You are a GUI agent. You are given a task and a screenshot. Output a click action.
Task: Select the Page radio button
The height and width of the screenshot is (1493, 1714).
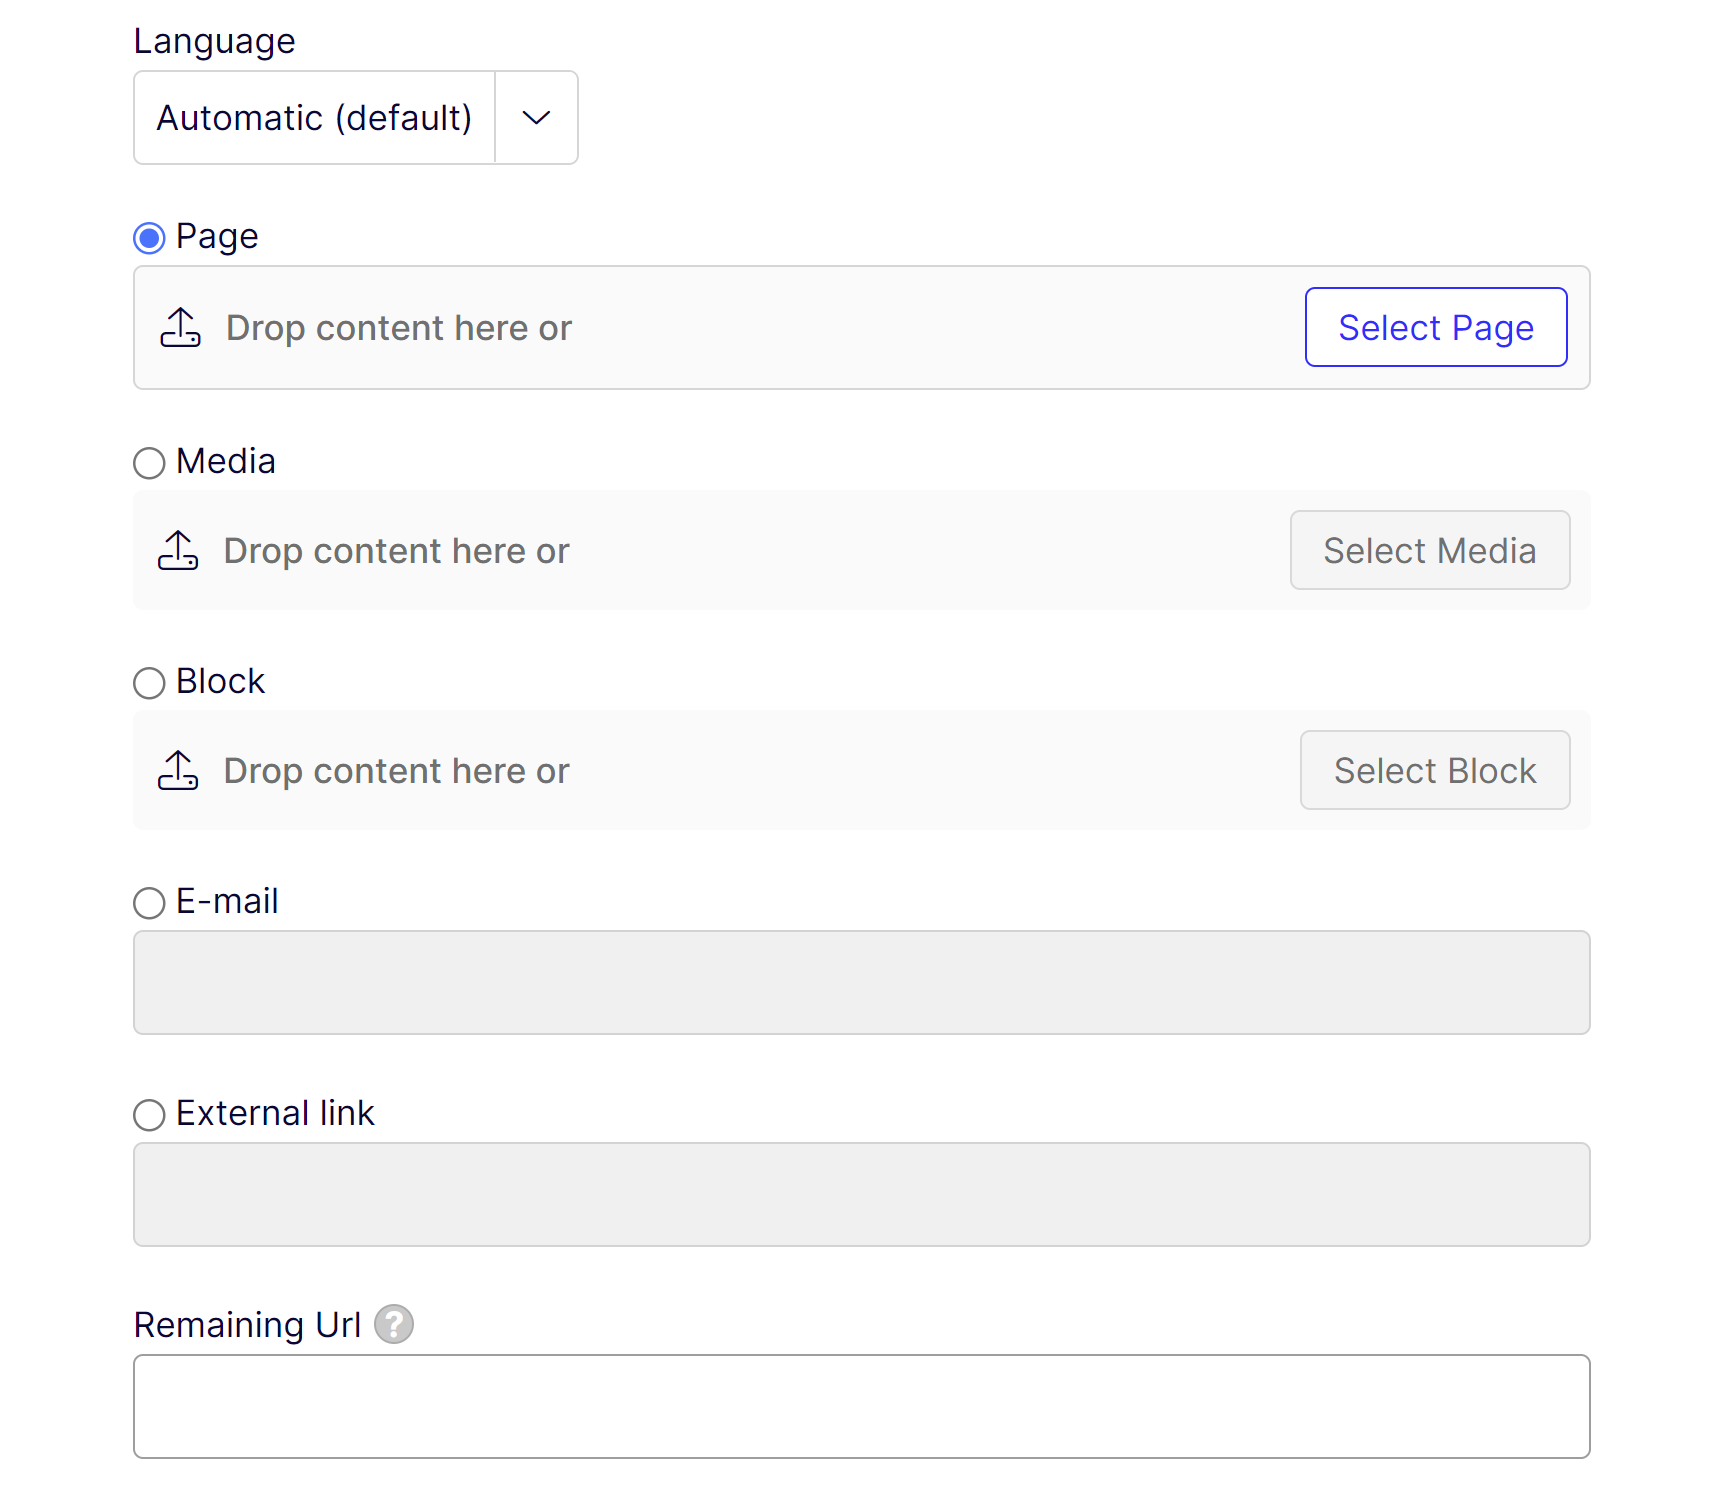click(149, 238)
